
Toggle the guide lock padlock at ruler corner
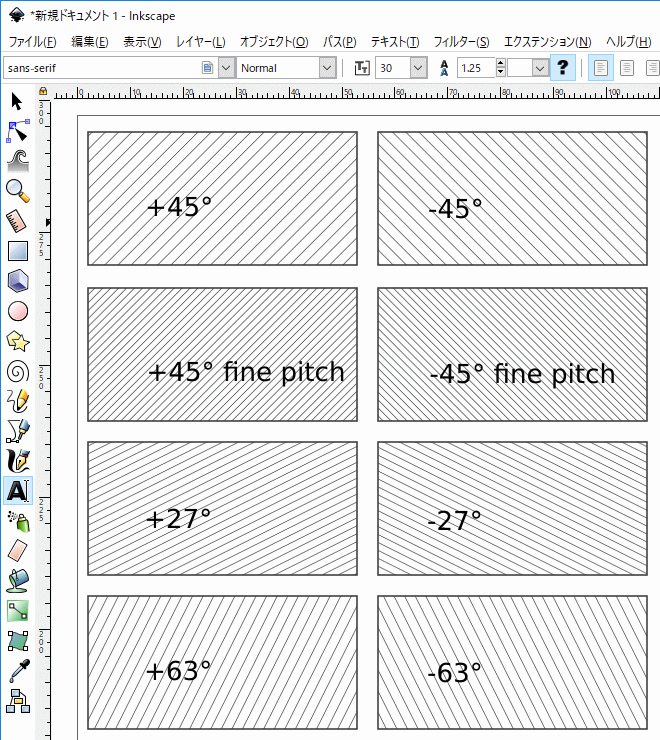(43, 92)
